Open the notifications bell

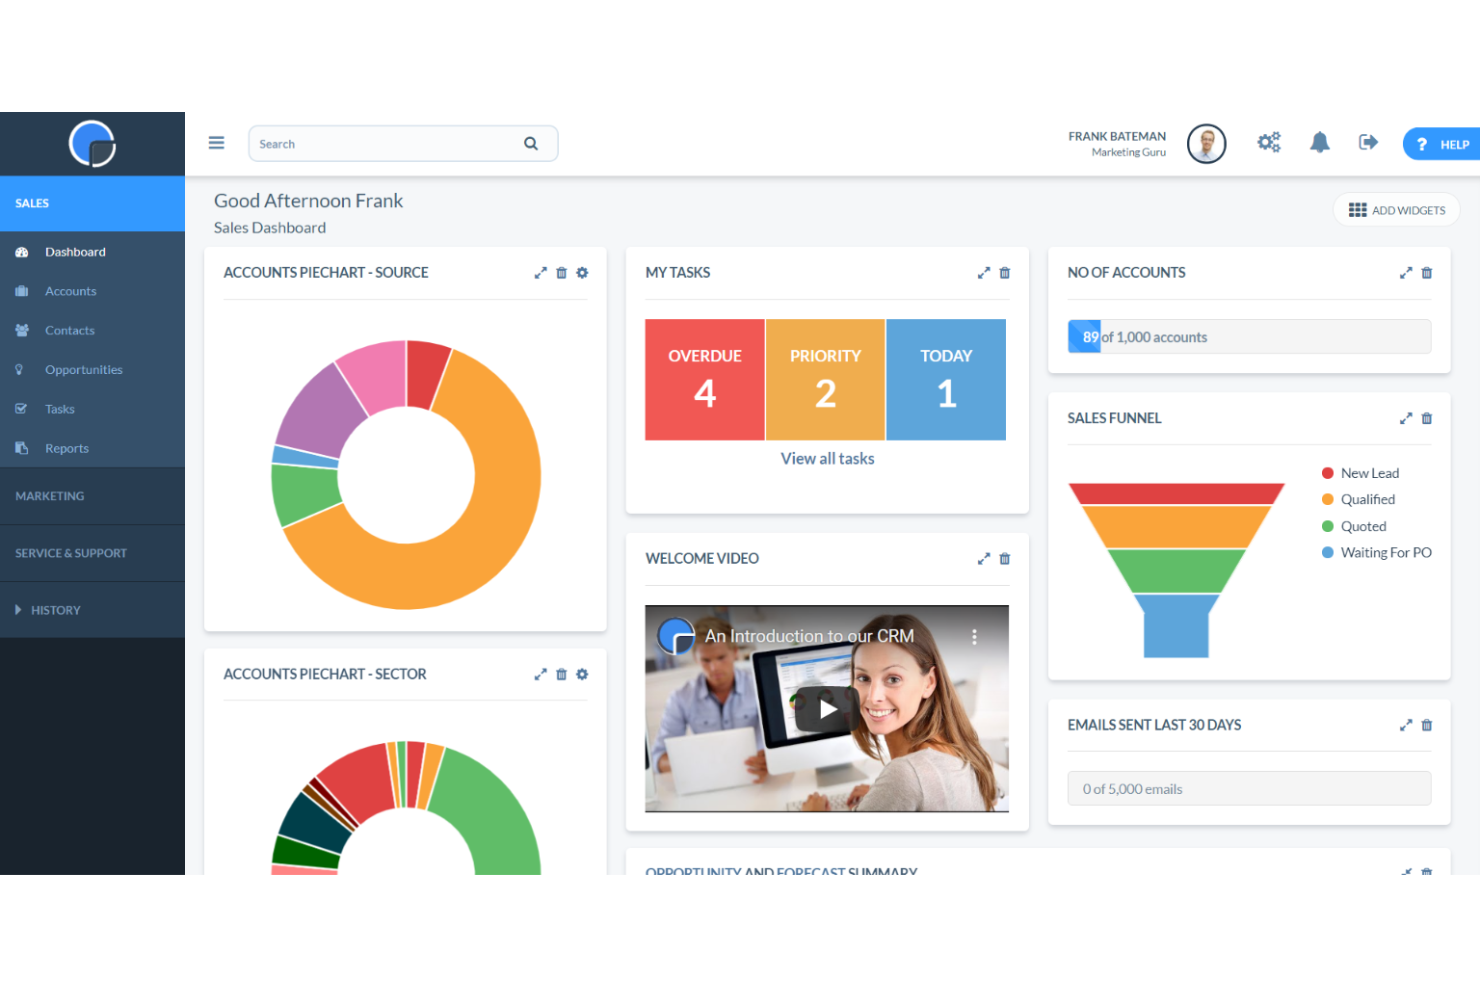(1320, 142)
